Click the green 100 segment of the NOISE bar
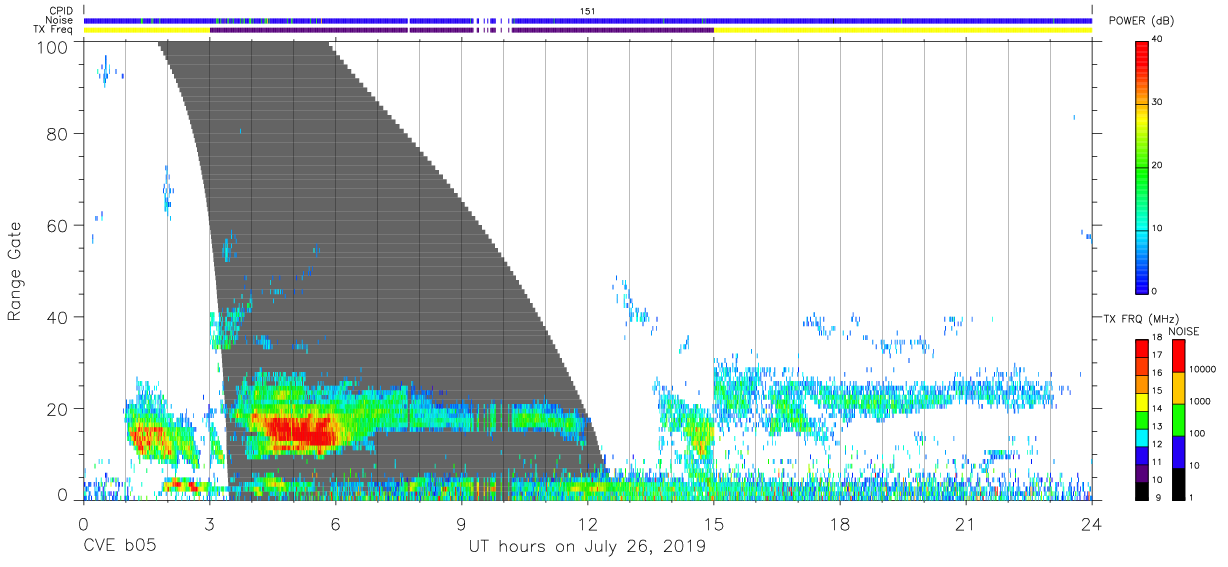This screenshot has height=567, width=1228. pyautogui.click(x=1178, y=420)
